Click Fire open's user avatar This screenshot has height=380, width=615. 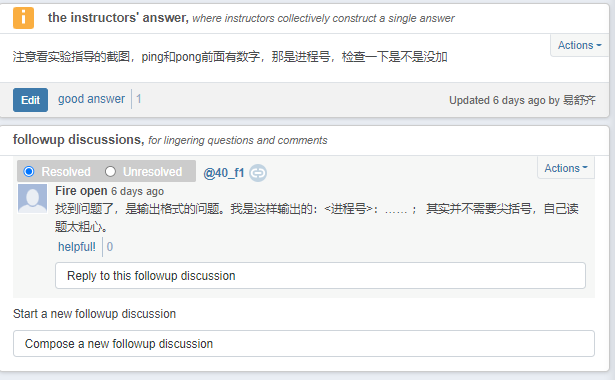click(33, 199)
